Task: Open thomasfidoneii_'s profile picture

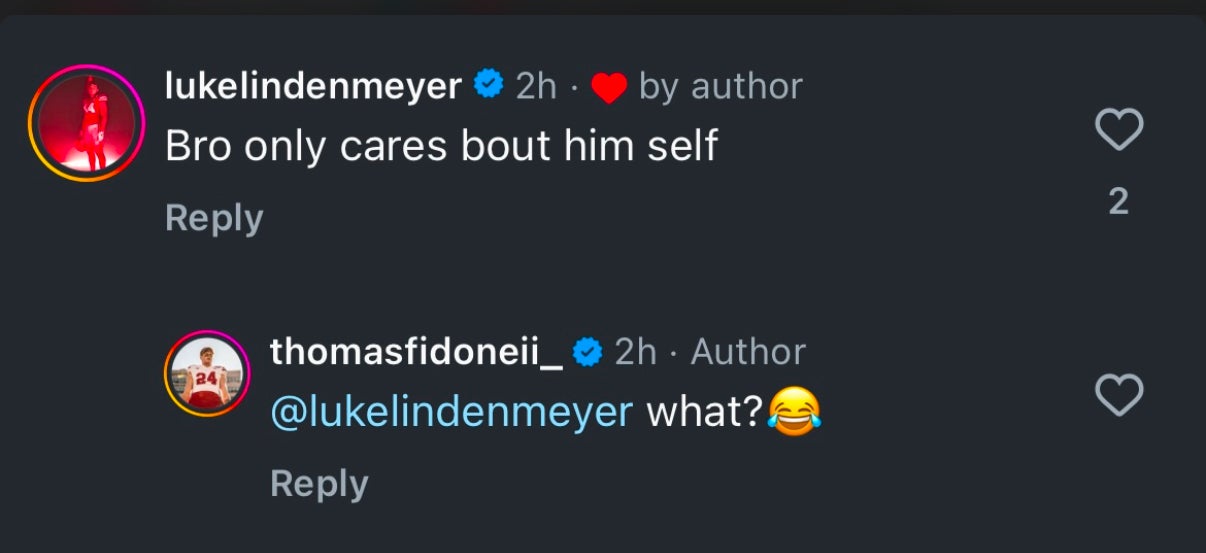Action: (x=207, y=374)
